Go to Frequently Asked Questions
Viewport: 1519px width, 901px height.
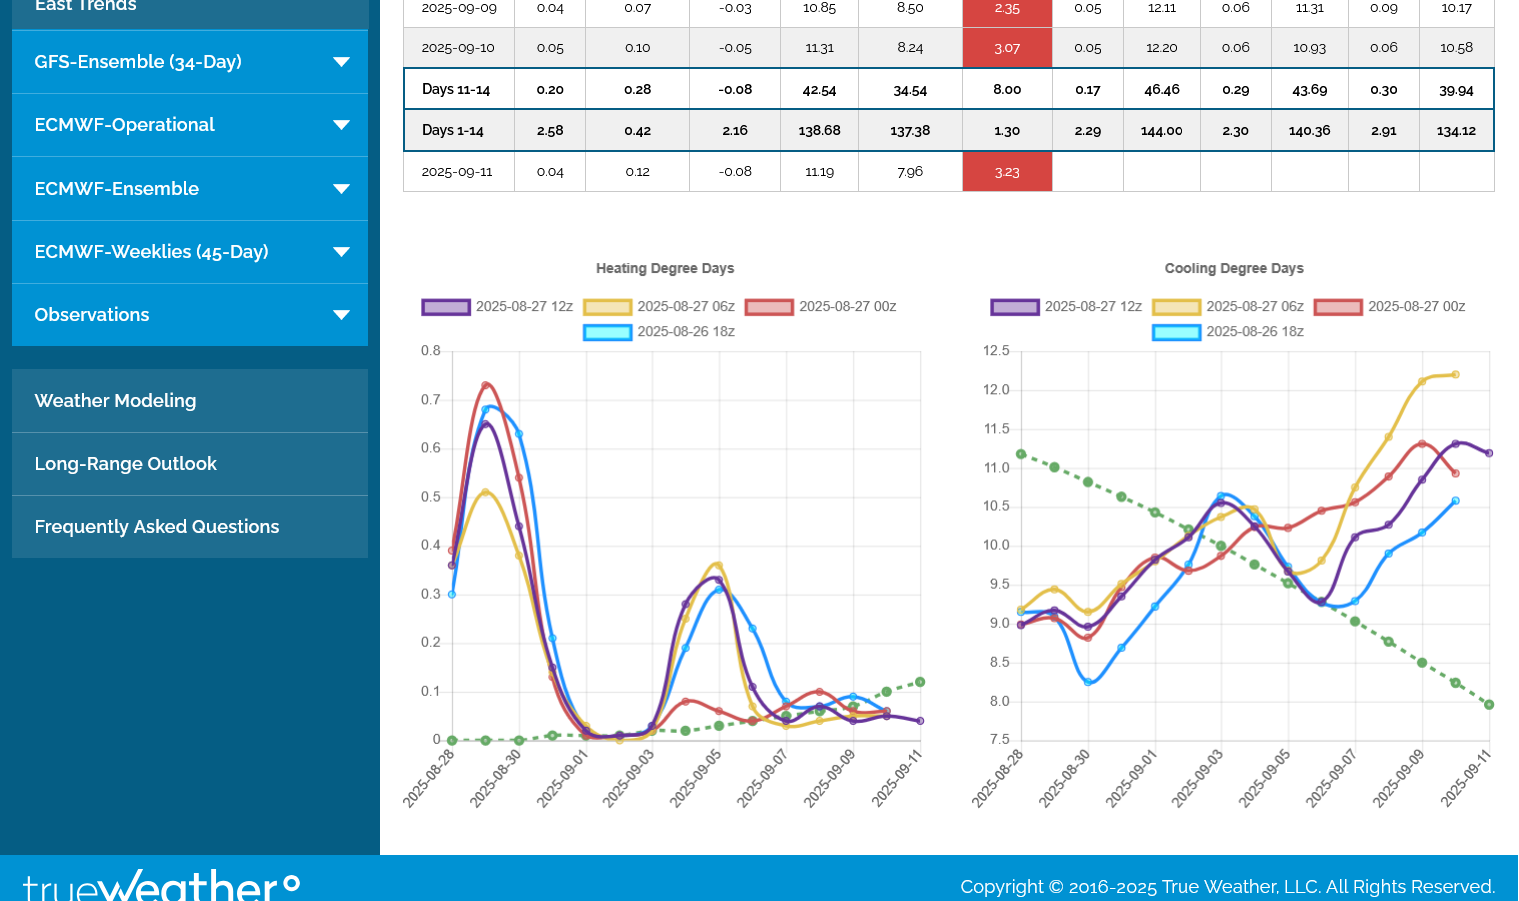157,527
